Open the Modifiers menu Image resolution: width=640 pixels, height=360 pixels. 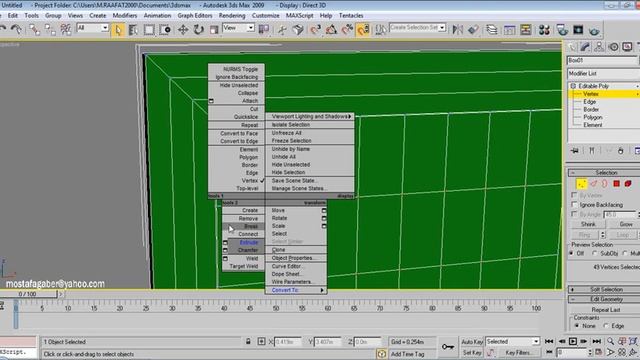coord(124,16)
